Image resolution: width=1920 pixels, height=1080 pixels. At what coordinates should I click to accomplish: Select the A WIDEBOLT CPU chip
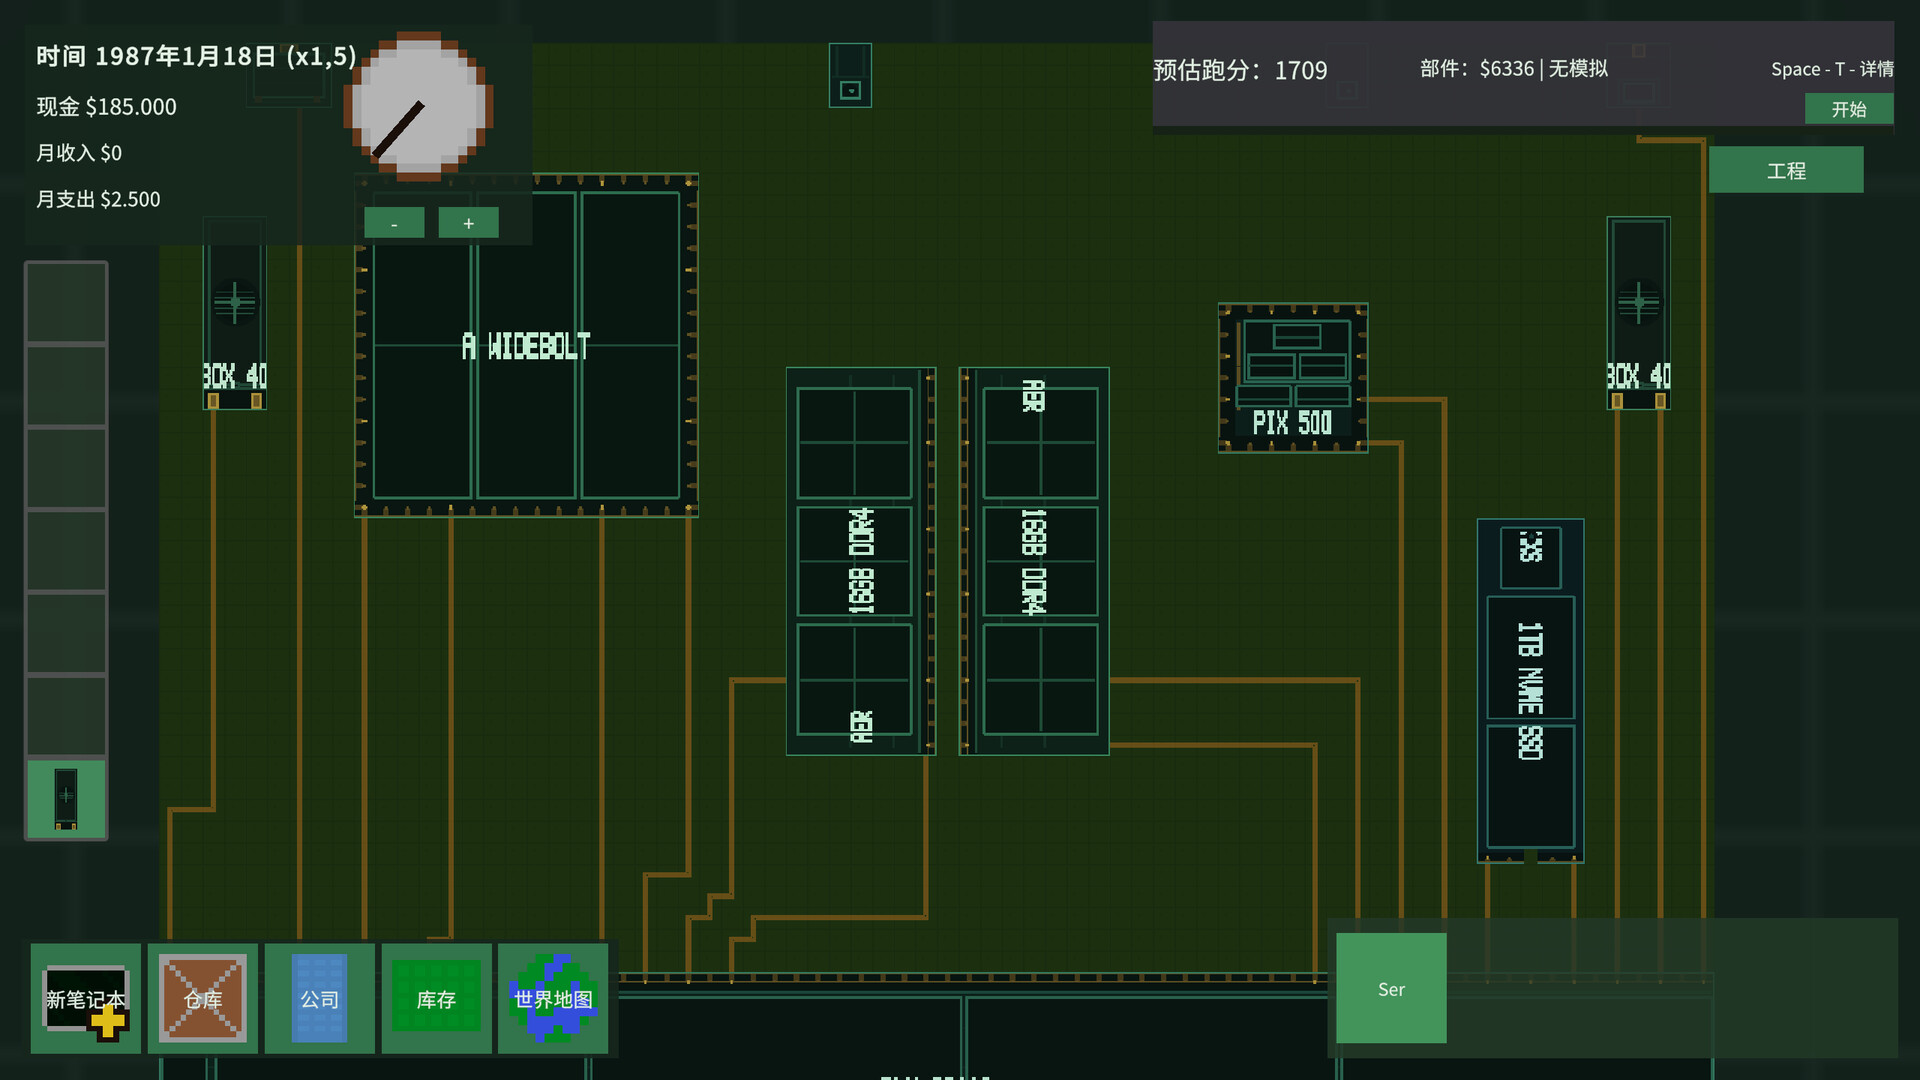coord(526,345)
